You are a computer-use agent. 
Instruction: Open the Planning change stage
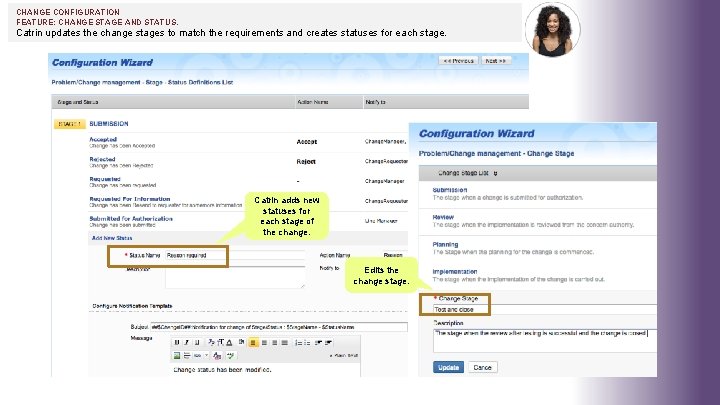[445, 244]
